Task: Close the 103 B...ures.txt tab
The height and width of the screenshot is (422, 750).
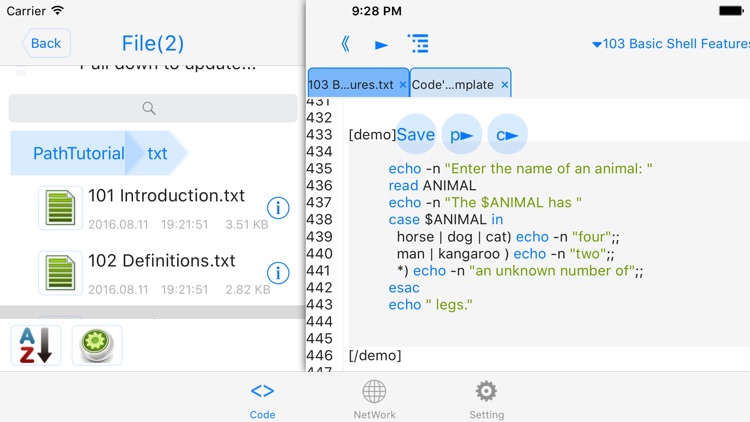Action: 403,85
